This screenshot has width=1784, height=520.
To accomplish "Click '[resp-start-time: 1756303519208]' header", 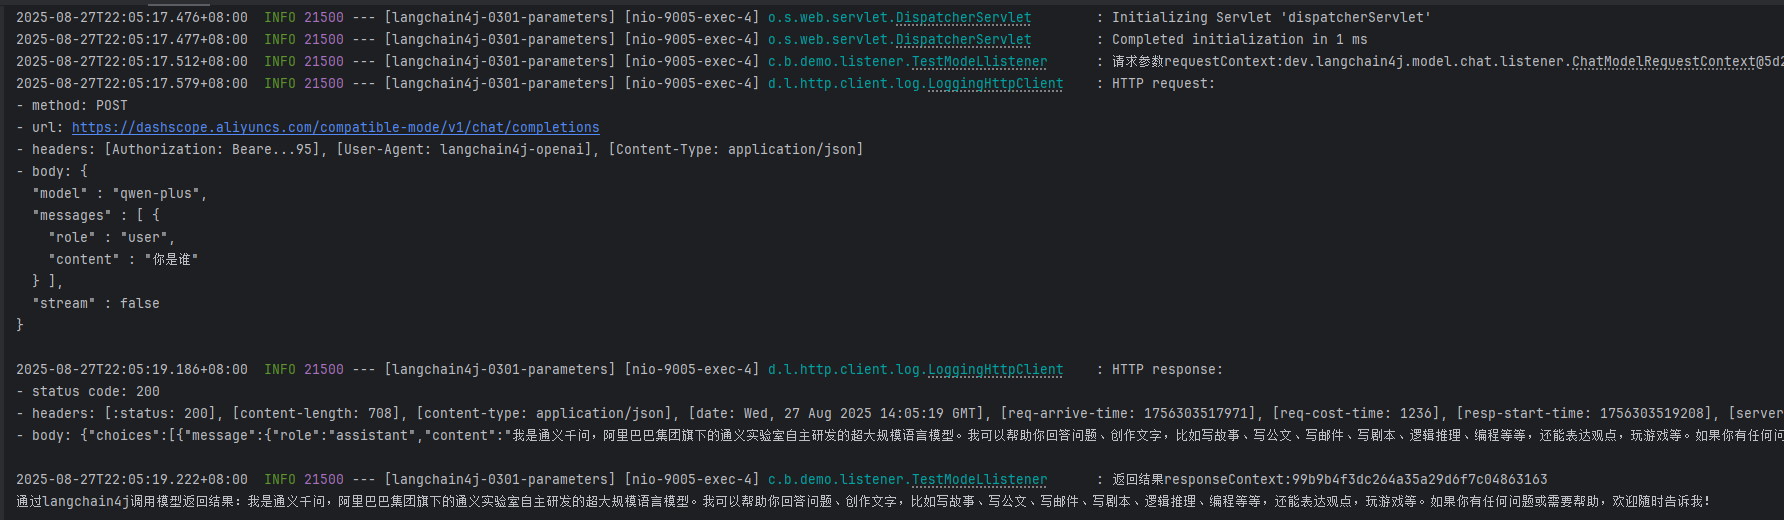I will click(1588, 413).
